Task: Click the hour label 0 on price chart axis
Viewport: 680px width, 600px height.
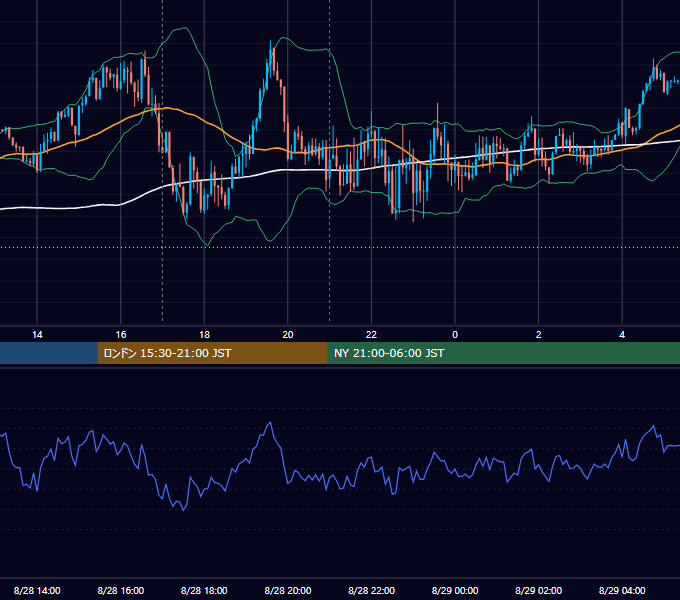Action: [x=455, y=335]
